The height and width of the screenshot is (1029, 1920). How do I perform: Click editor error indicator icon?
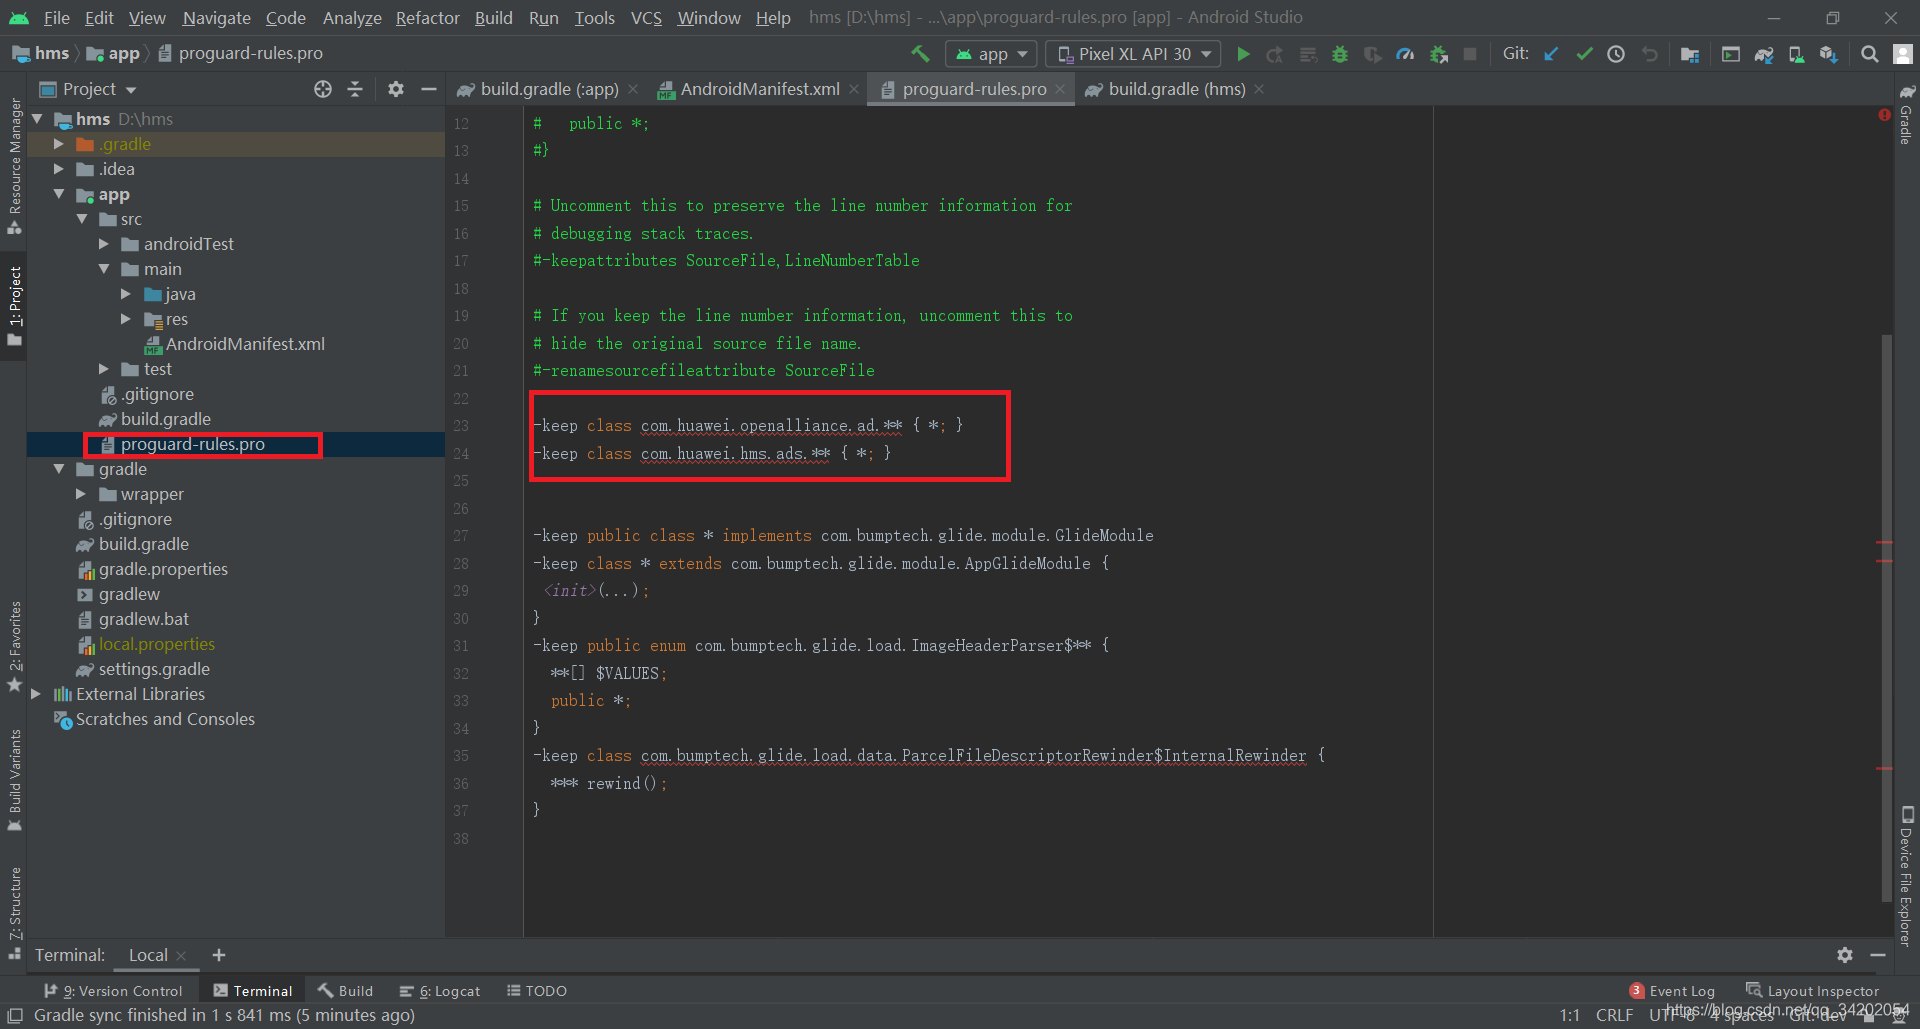click(1885, 115)
